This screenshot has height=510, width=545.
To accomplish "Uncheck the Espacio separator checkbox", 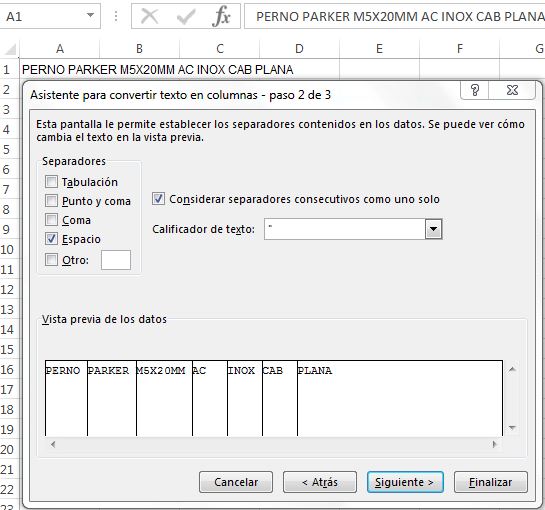I will point(51,239).
